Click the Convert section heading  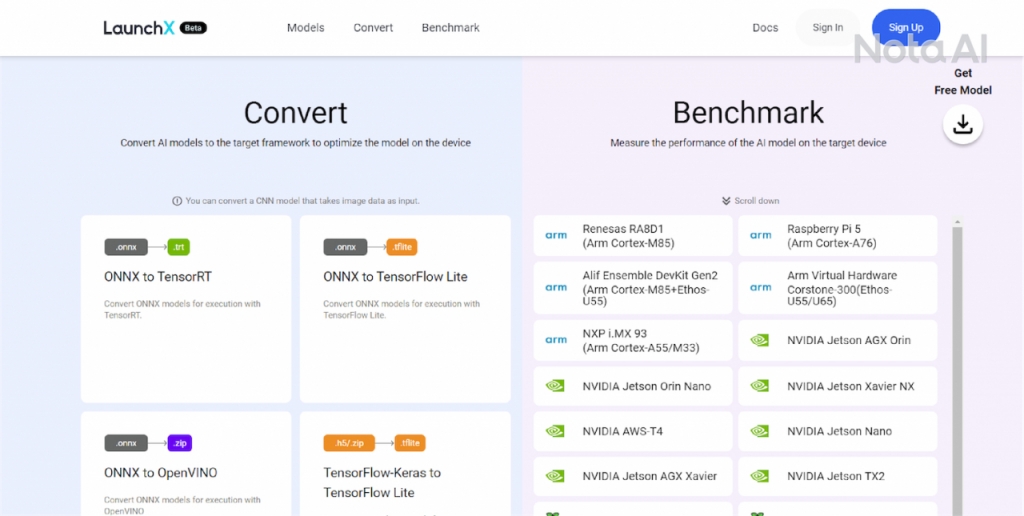tap(295, 113)
